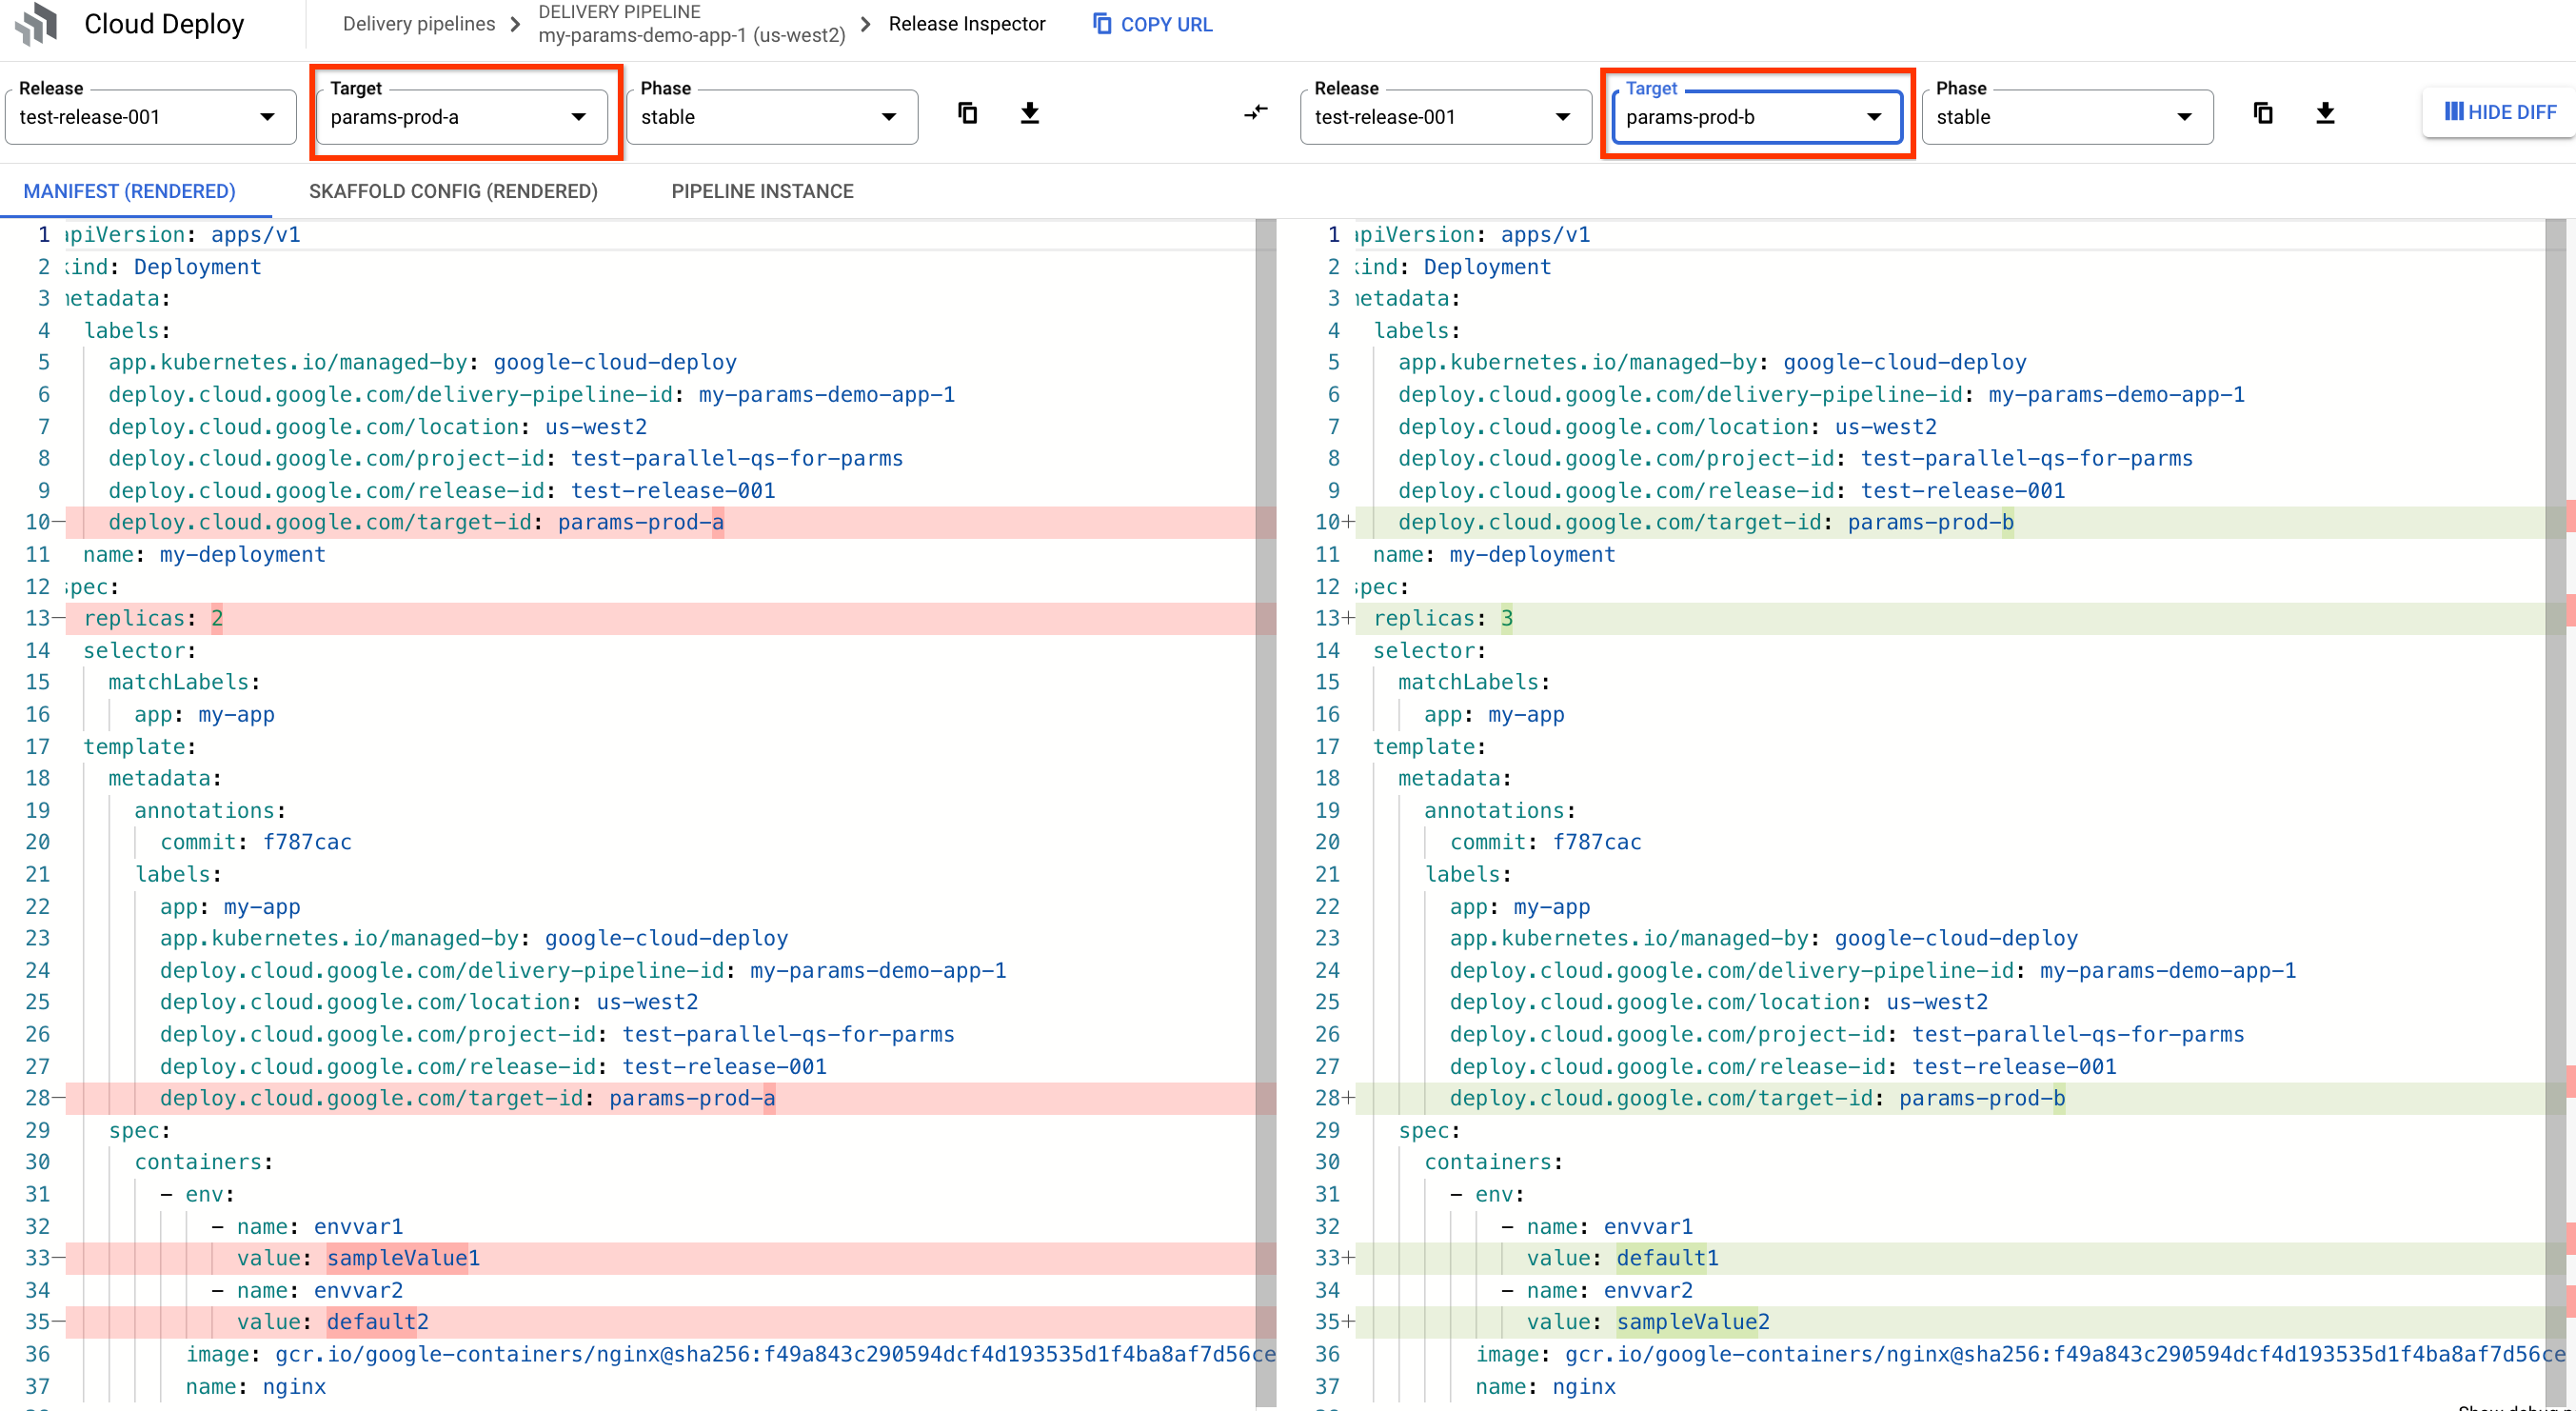Screen dimensions: 2576x1411
Task: Click the COPY URL link
Action: [x=1148, y=25]
